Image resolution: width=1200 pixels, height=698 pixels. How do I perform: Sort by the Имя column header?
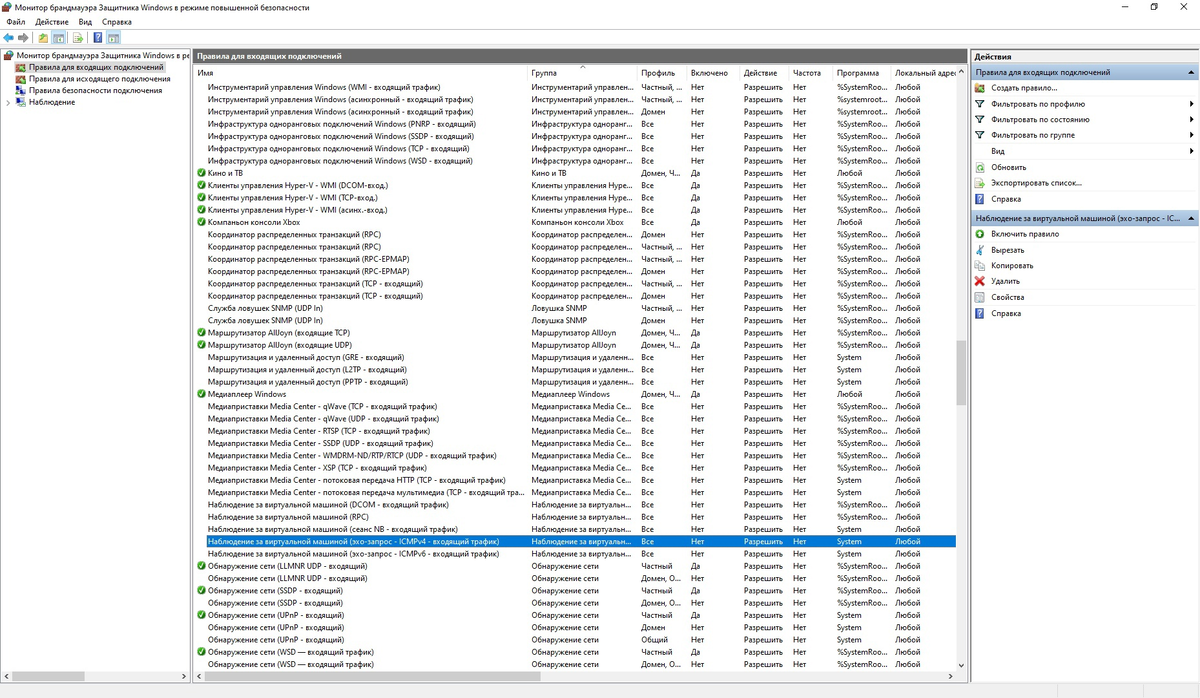pyautogui.click(x=360, y=73)
